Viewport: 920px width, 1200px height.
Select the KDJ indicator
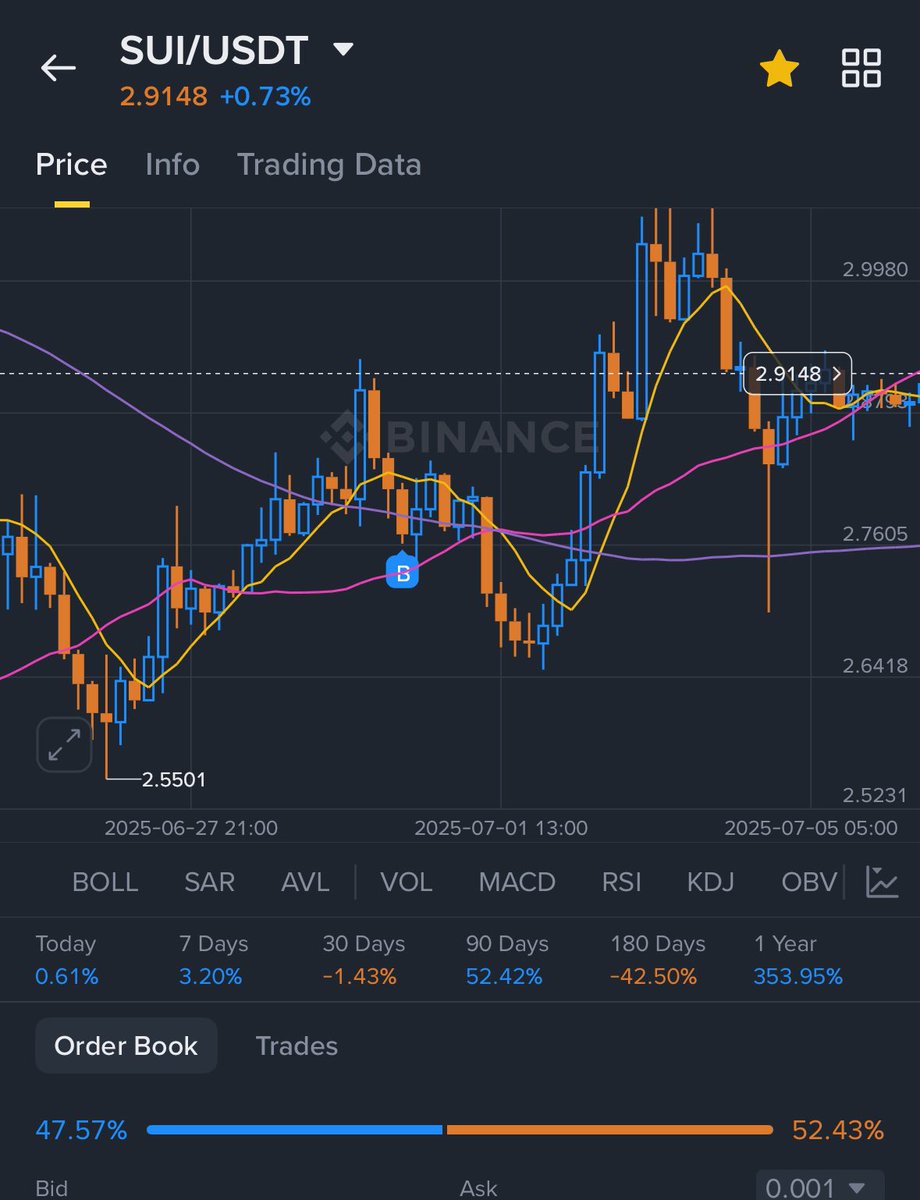point(709,882)
